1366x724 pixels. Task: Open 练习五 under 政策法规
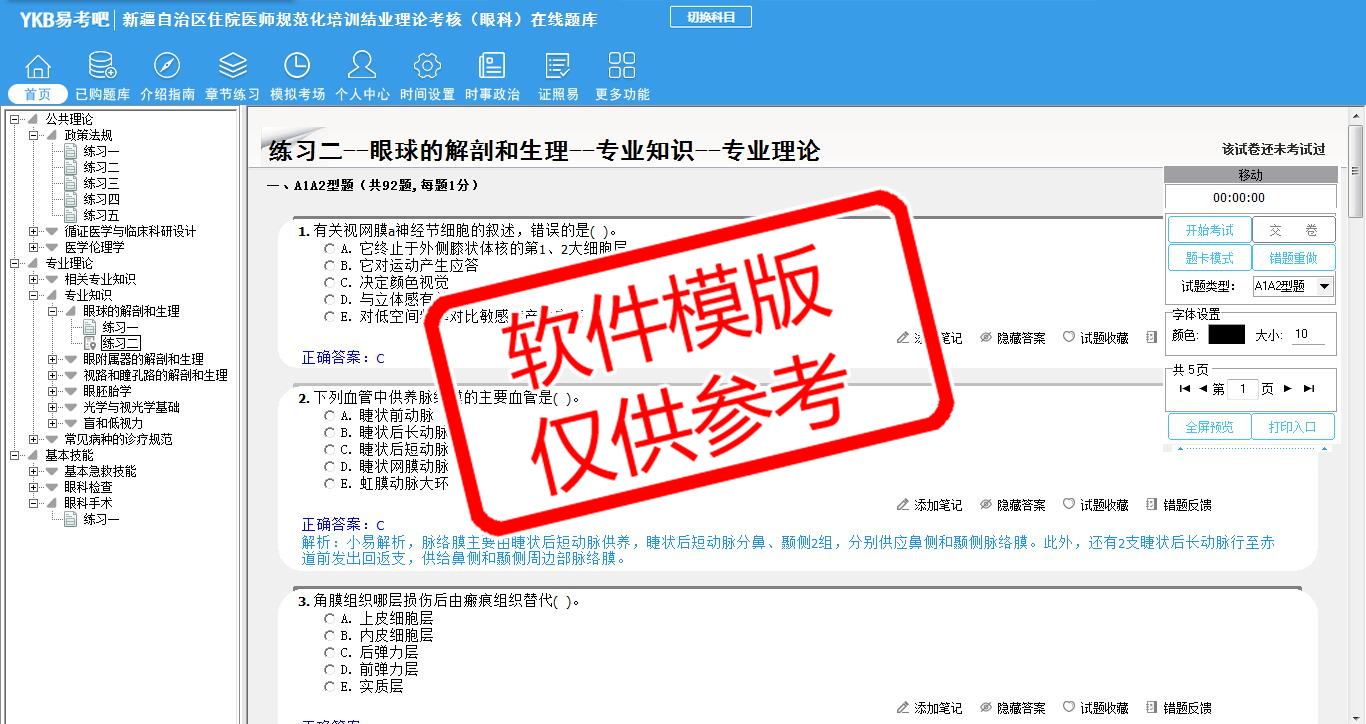[x=101, y=215]
